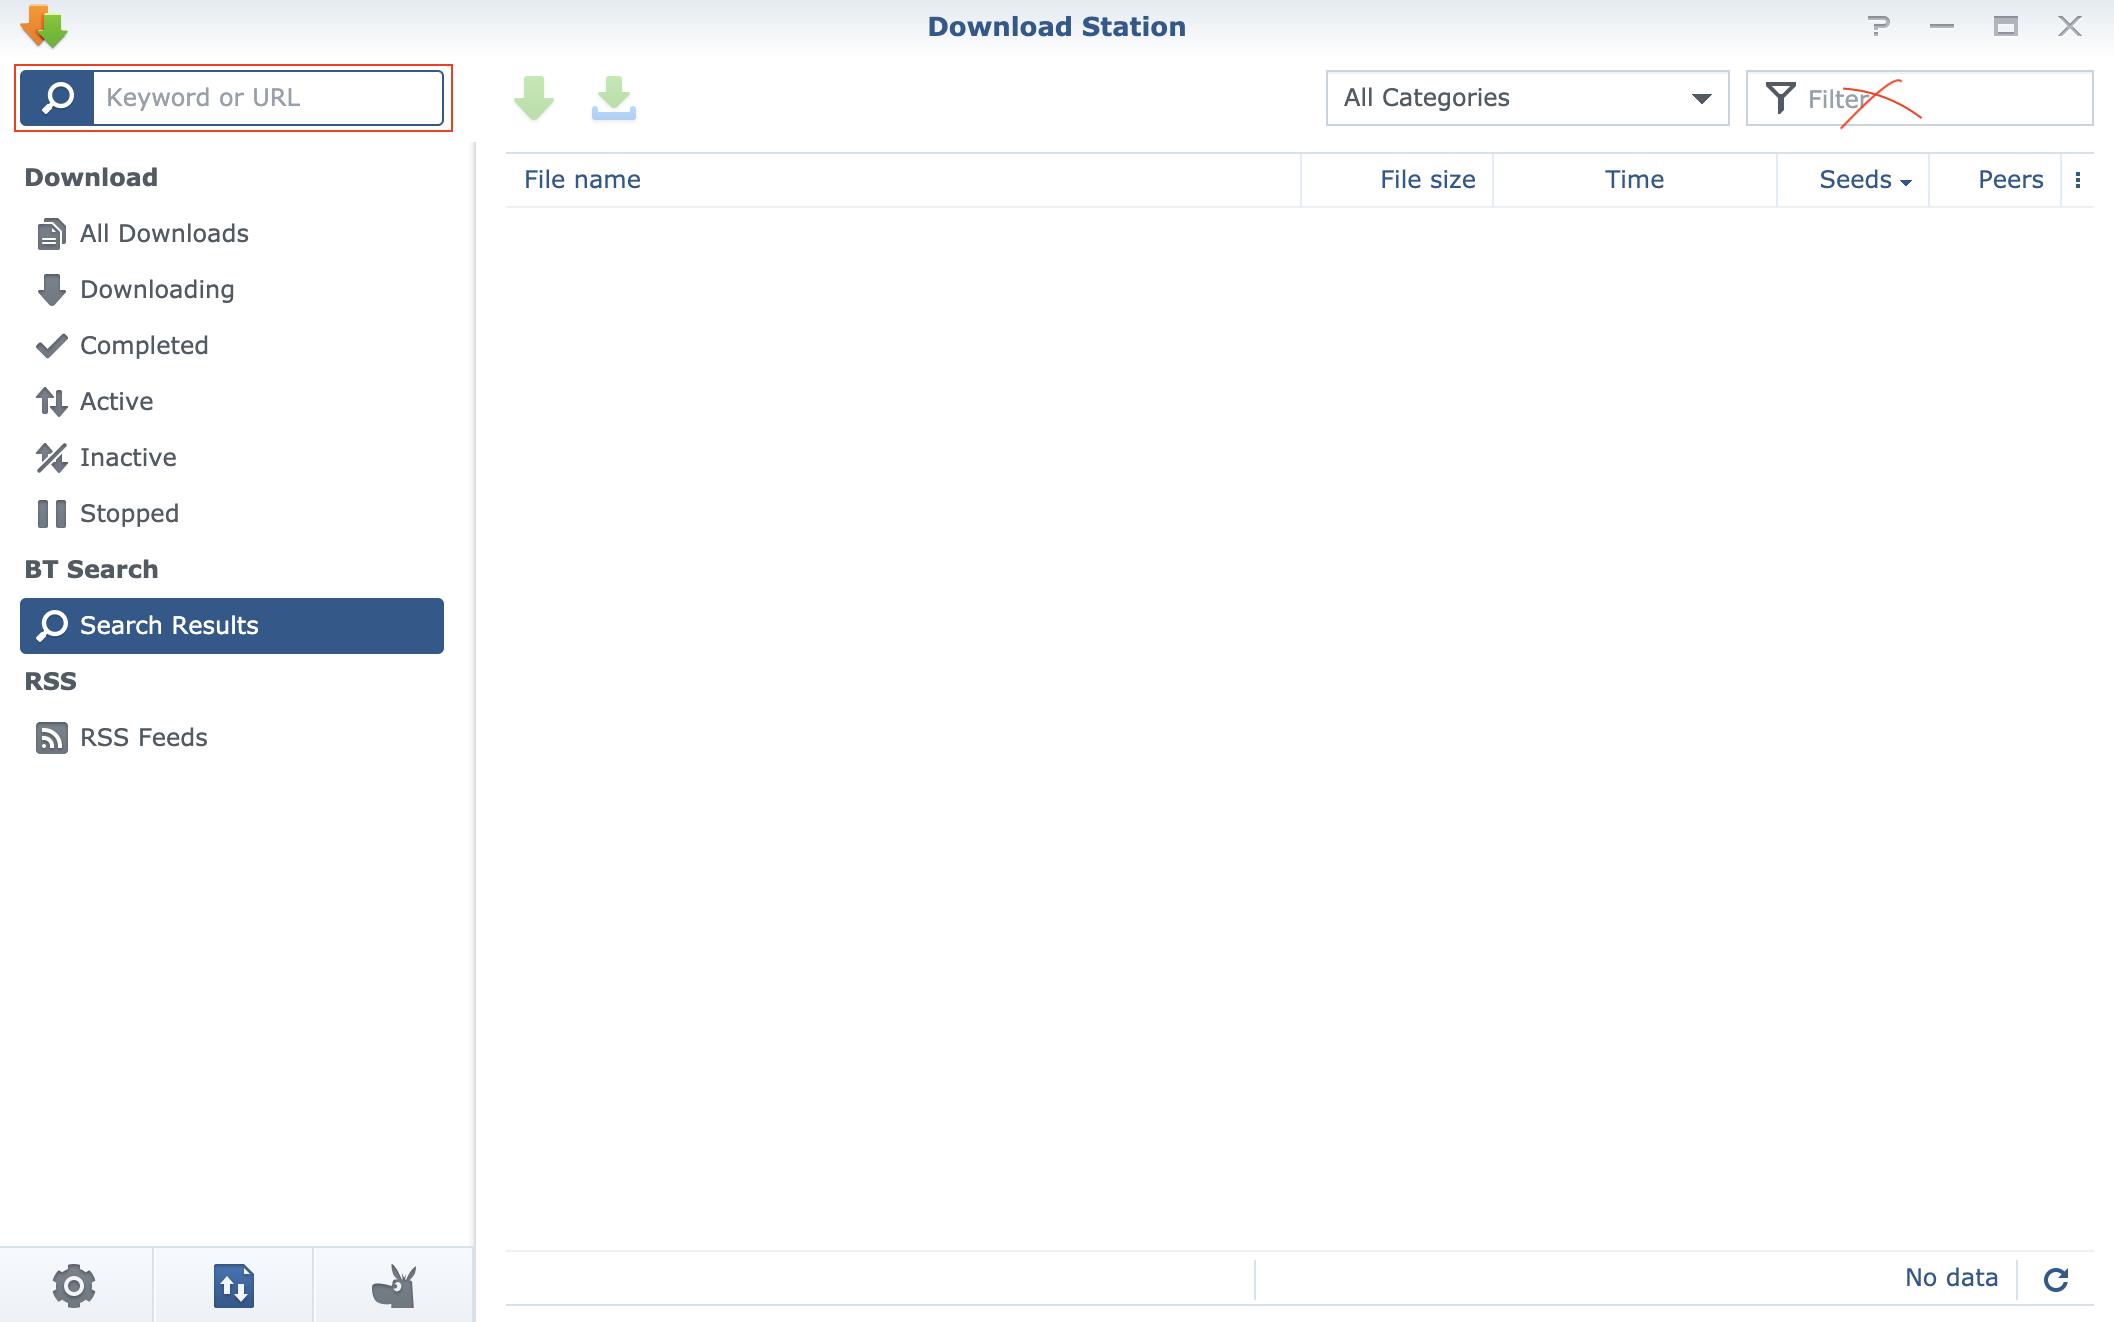Click the filter funnel icon

click(x=1780, y=98)
